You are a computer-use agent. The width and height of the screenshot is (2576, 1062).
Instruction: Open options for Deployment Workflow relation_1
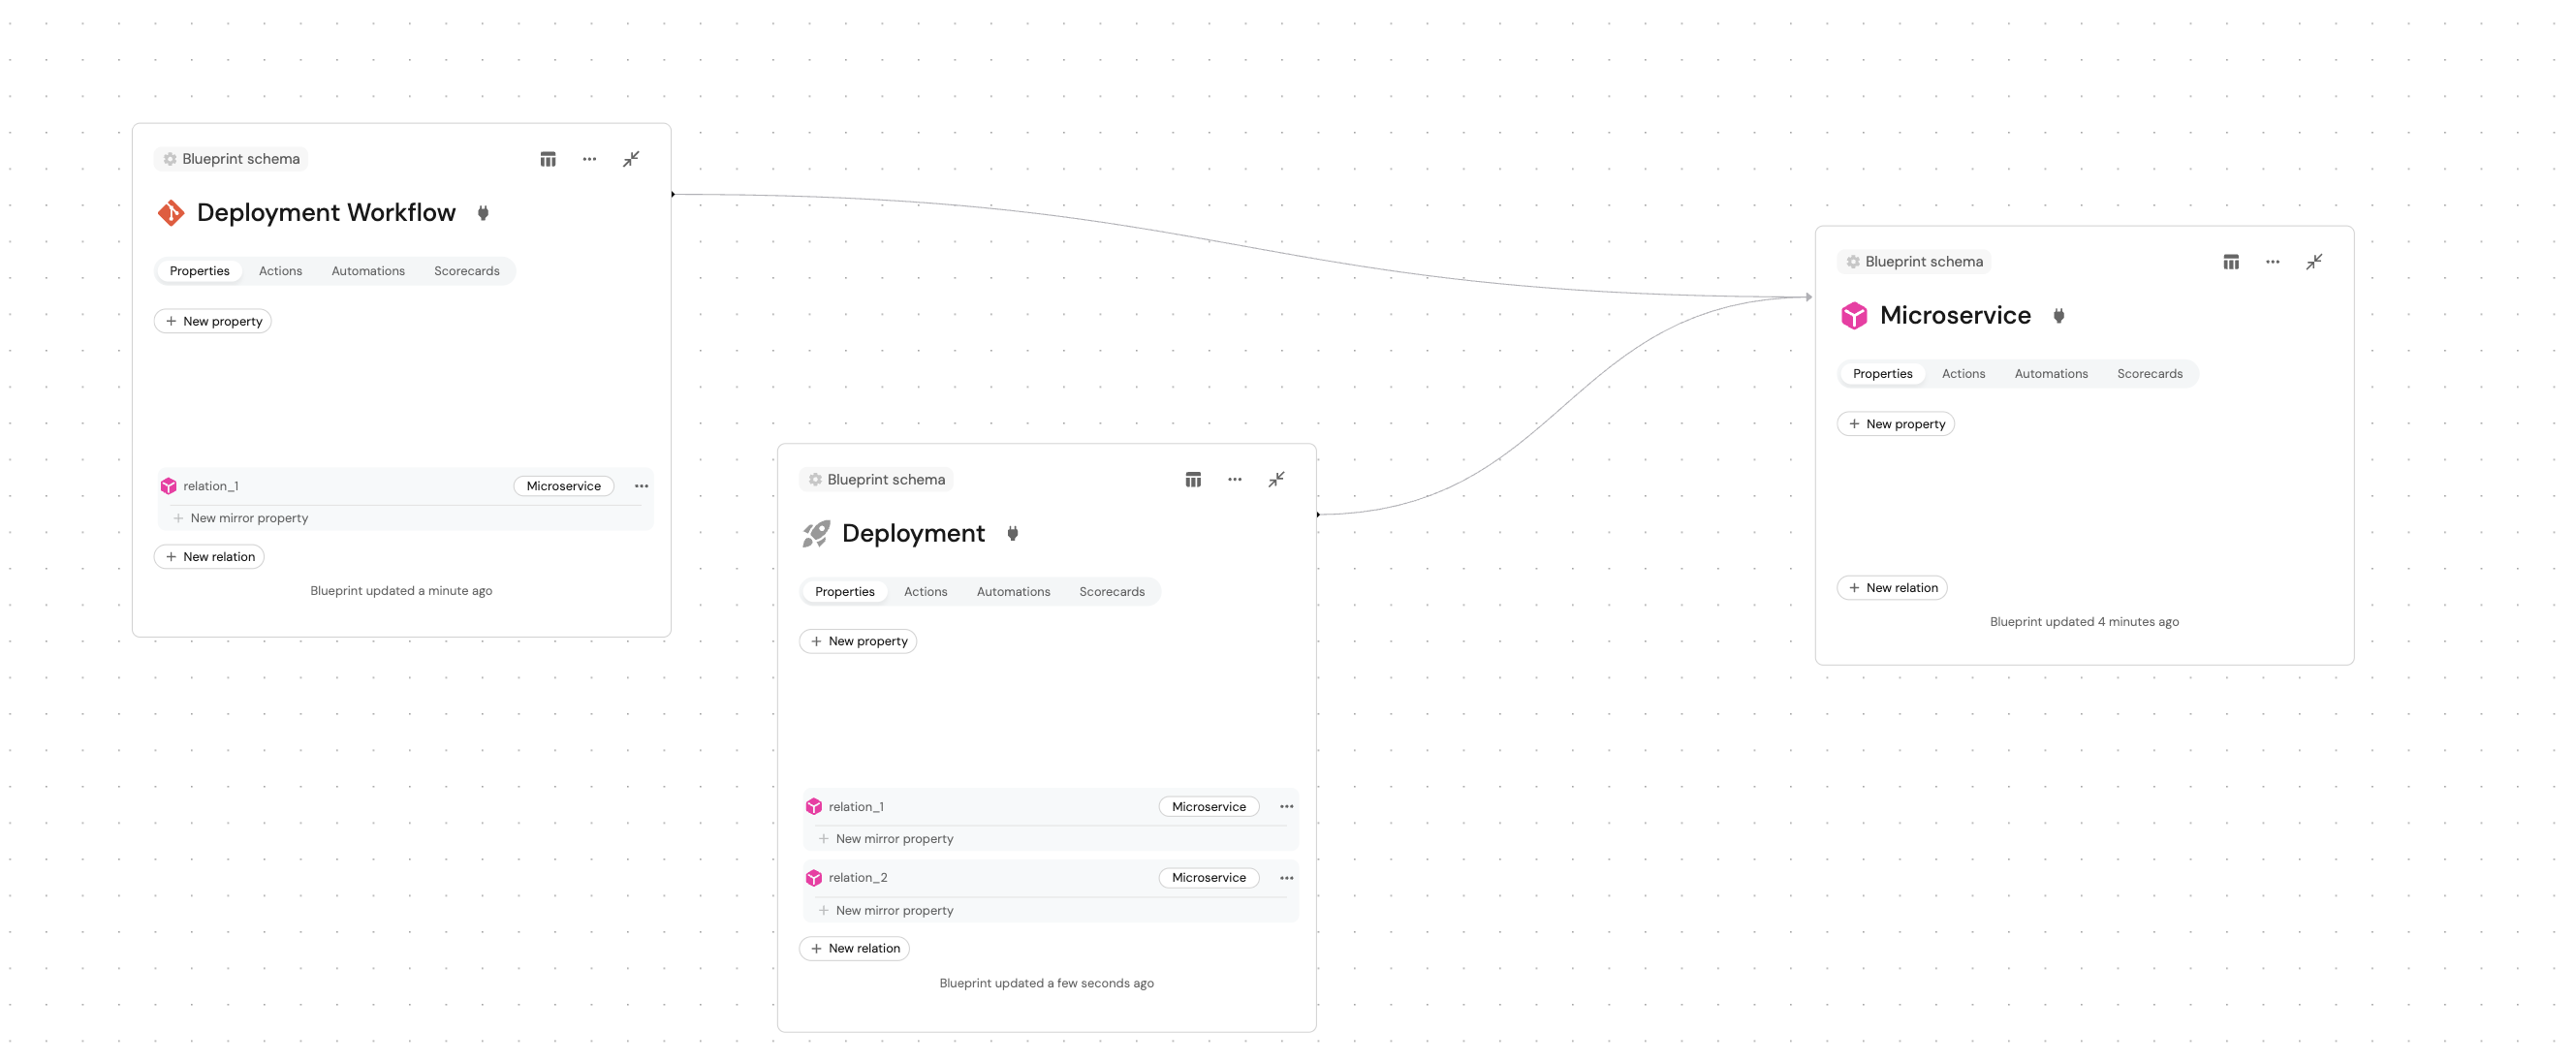tap(641, 486)
